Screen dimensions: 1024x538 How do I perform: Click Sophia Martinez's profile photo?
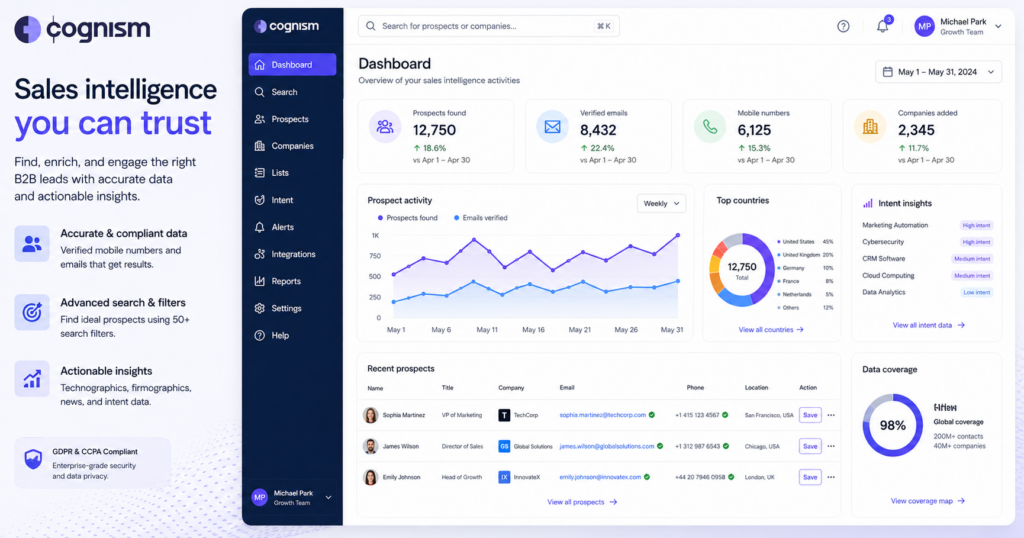[370, 415]
